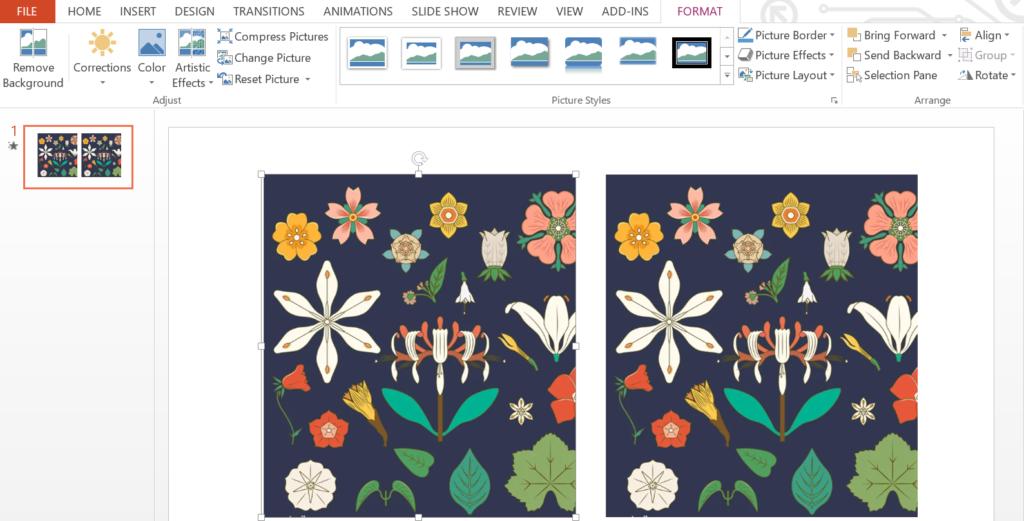
Task: Open the FILE backstage tab
Action: (27, 11)
